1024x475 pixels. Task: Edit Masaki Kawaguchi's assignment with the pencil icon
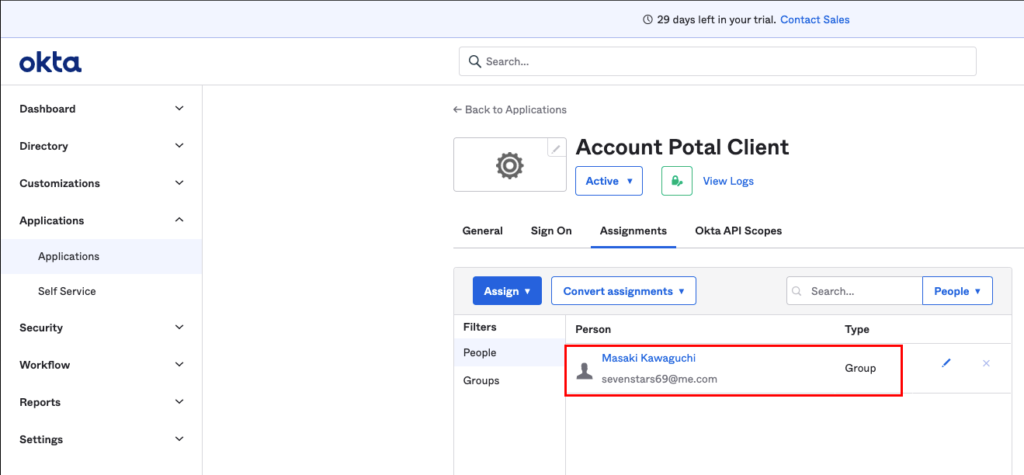pyautogui.click(x=946, y=363)
